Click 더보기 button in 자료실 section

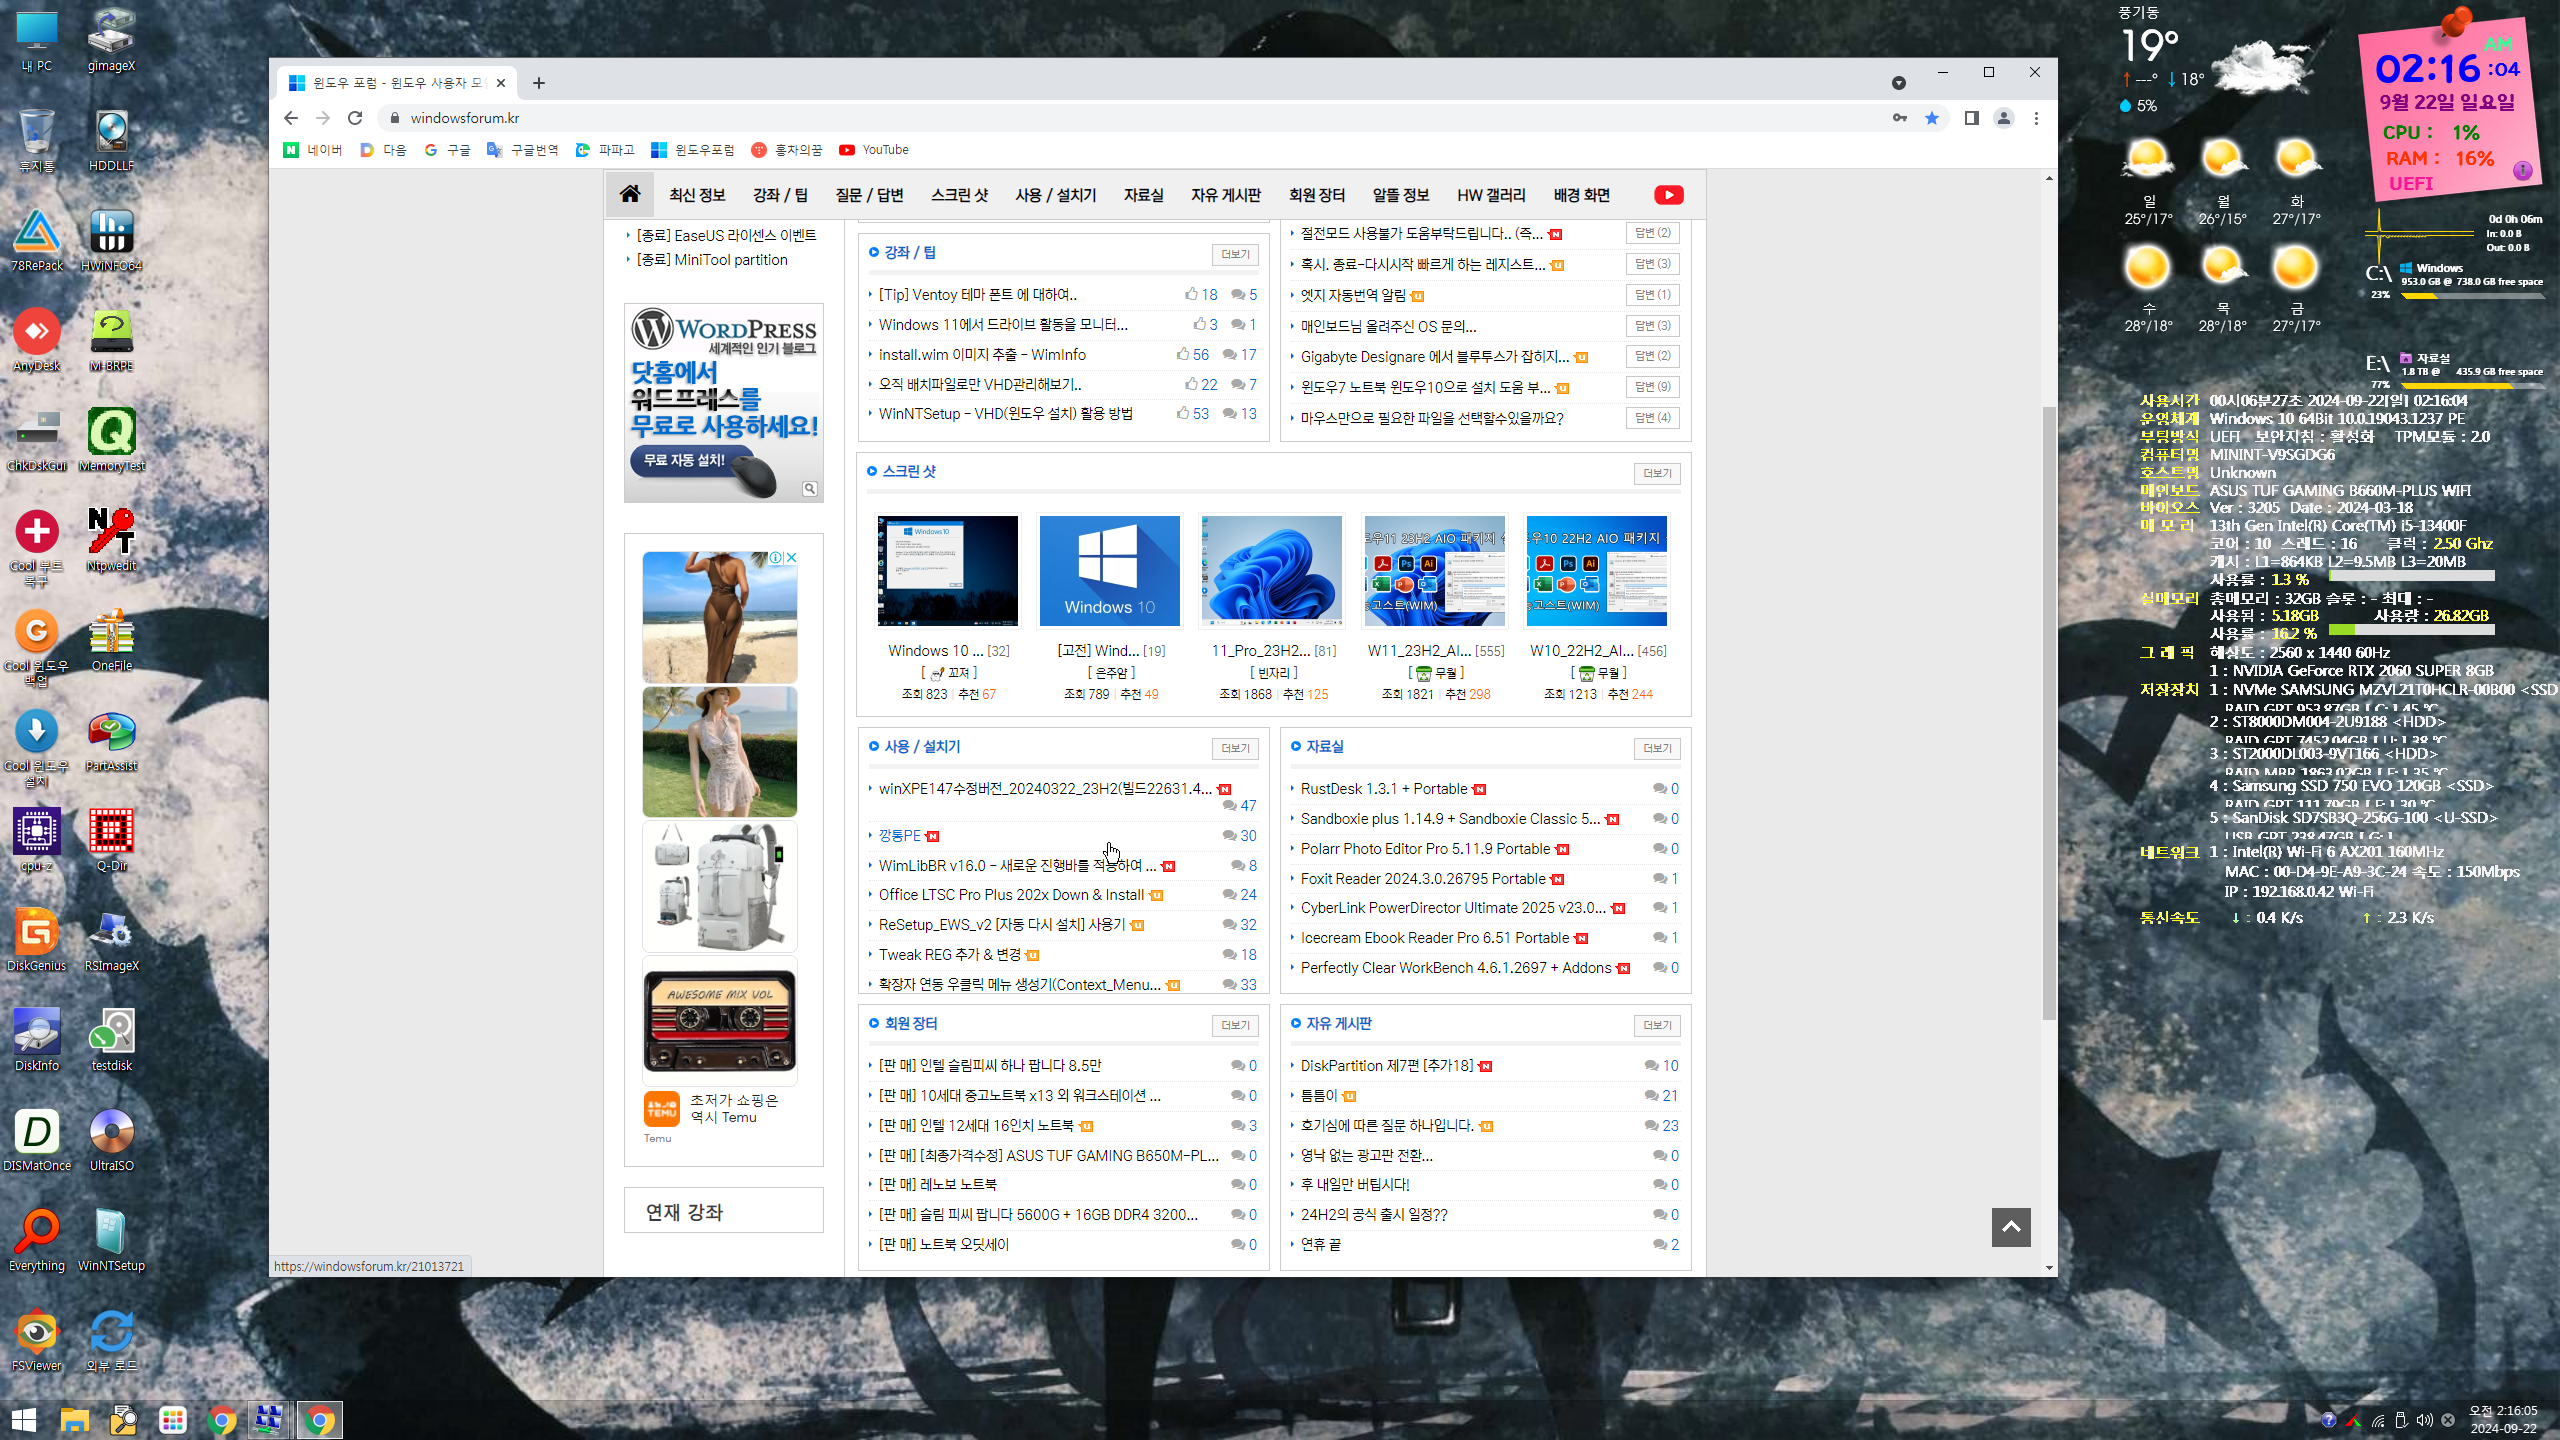[1657, 748]
